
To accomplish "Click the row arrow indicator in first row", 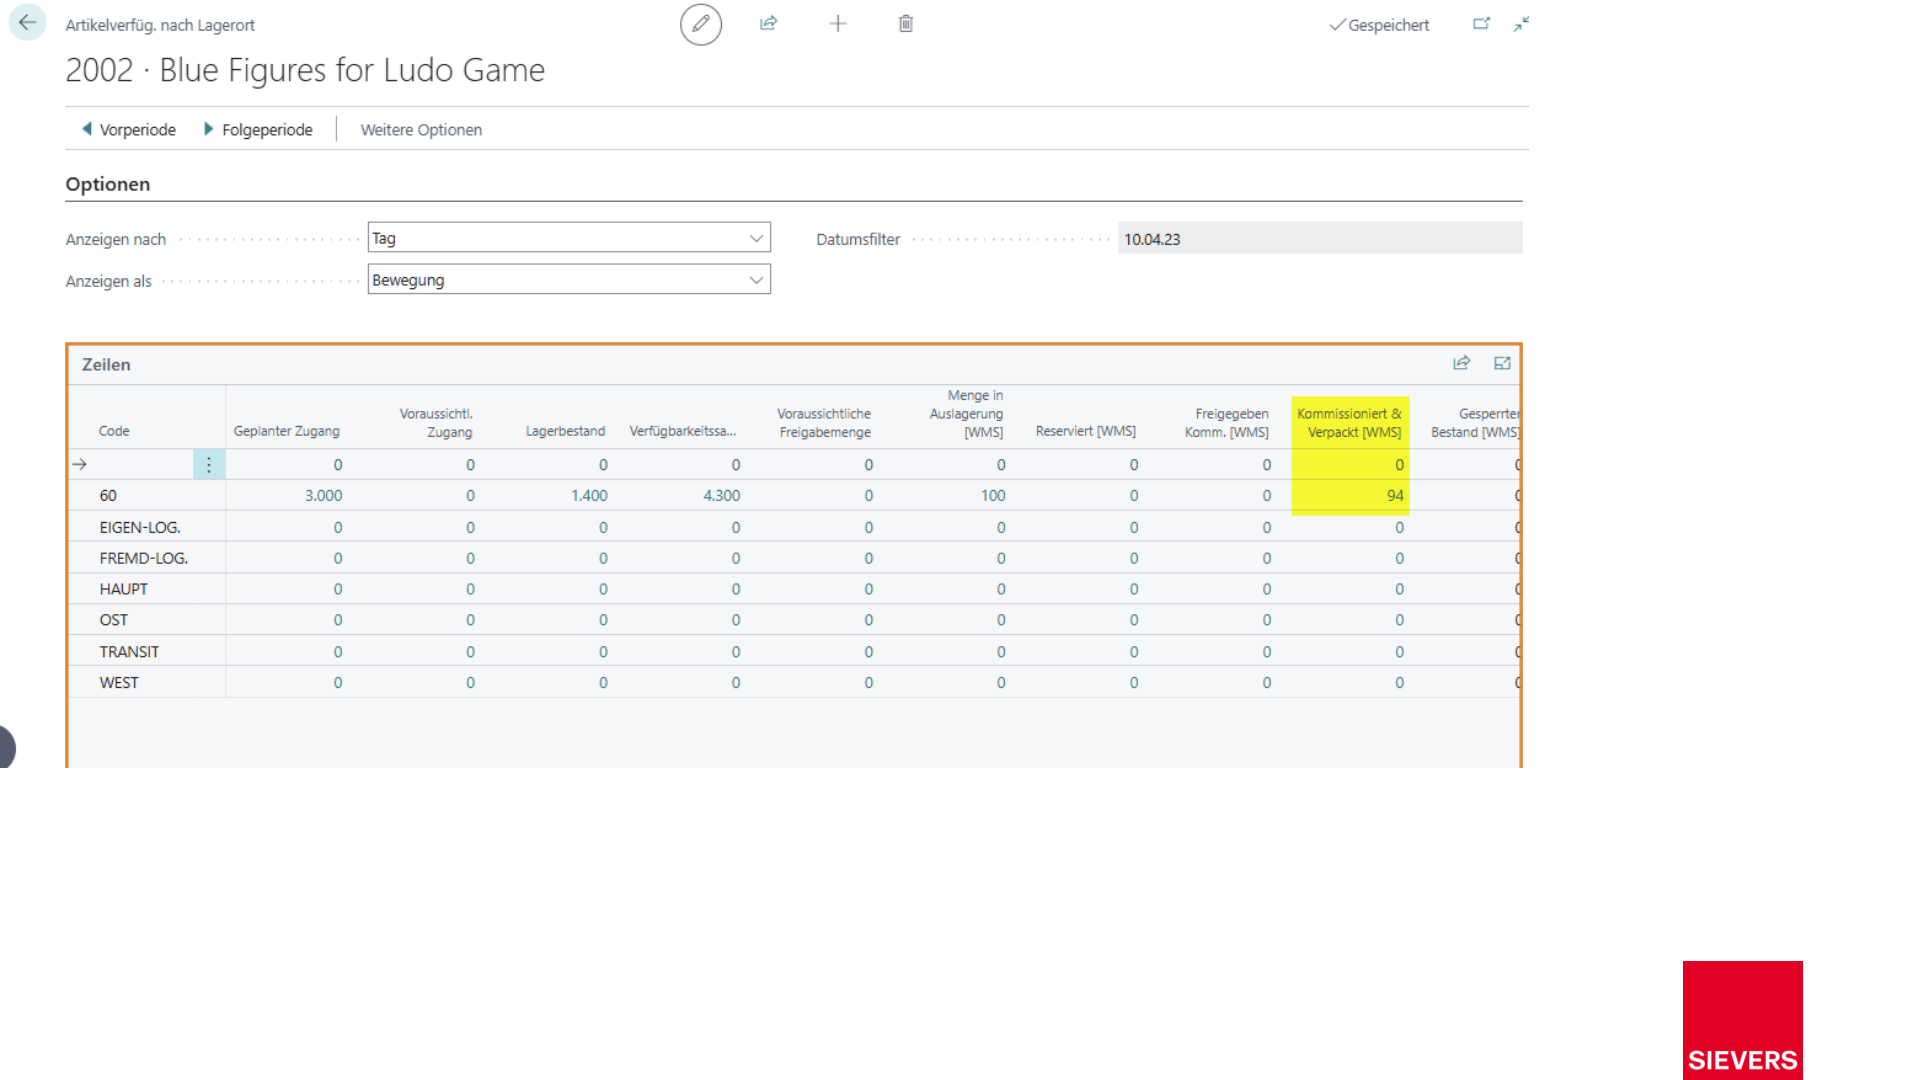I will (80, 464).
